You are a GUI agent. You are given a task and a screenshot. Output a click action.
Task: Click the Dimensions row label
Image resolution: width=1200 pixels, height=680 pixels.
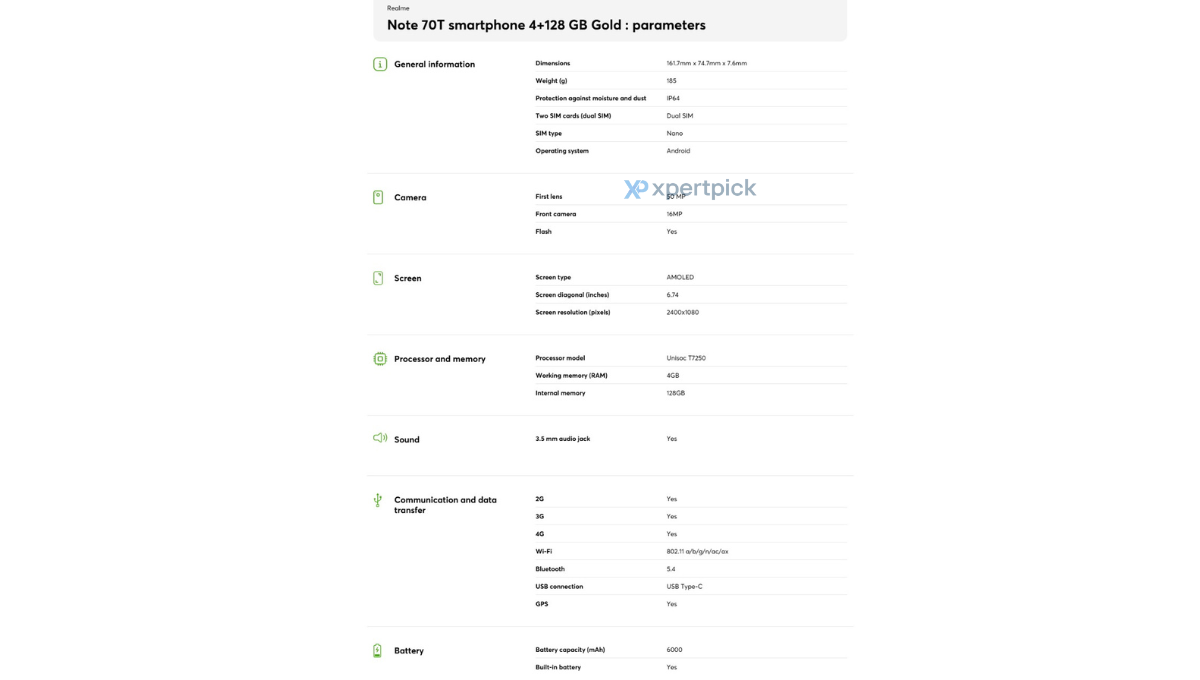pyautogui.click(x=552, y=63)
